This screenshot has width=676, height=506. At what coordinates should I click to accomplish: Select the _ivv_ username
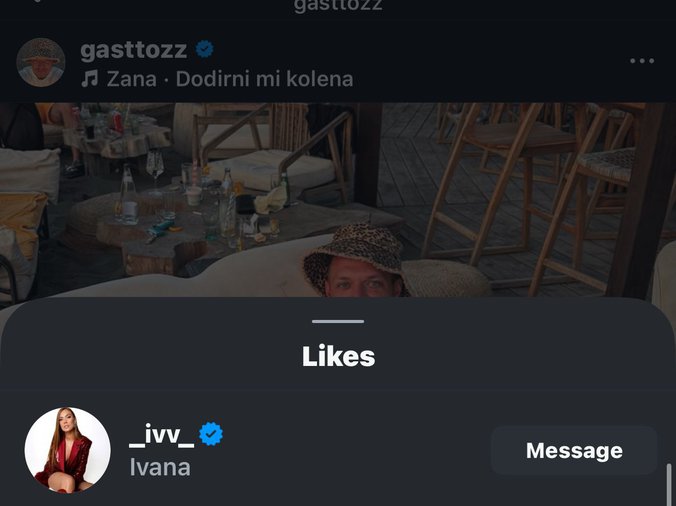161,435
